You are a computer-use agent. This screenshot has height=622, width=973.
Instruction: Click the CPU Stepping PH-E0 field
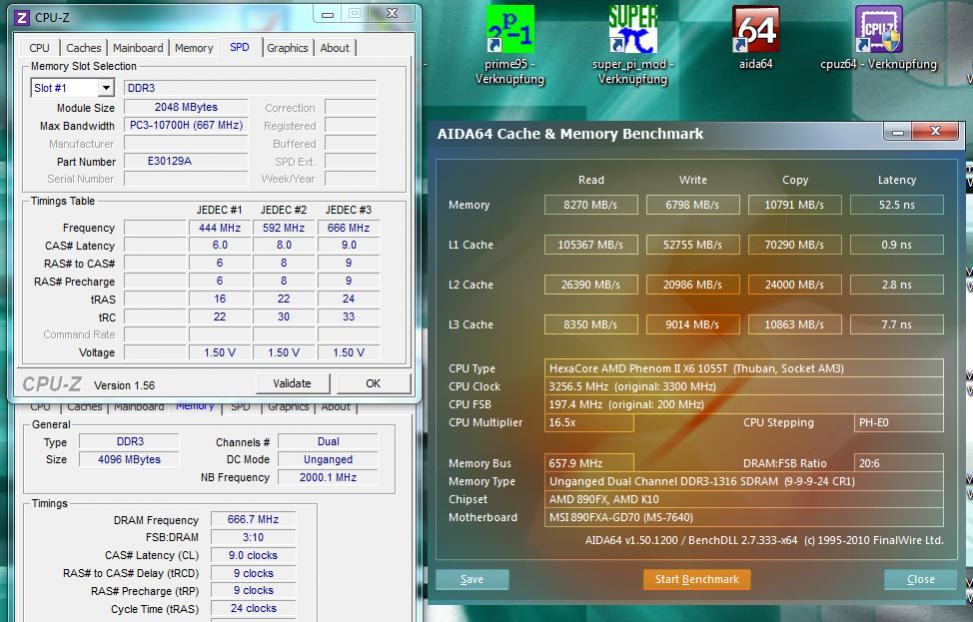[x=899, y=422]
